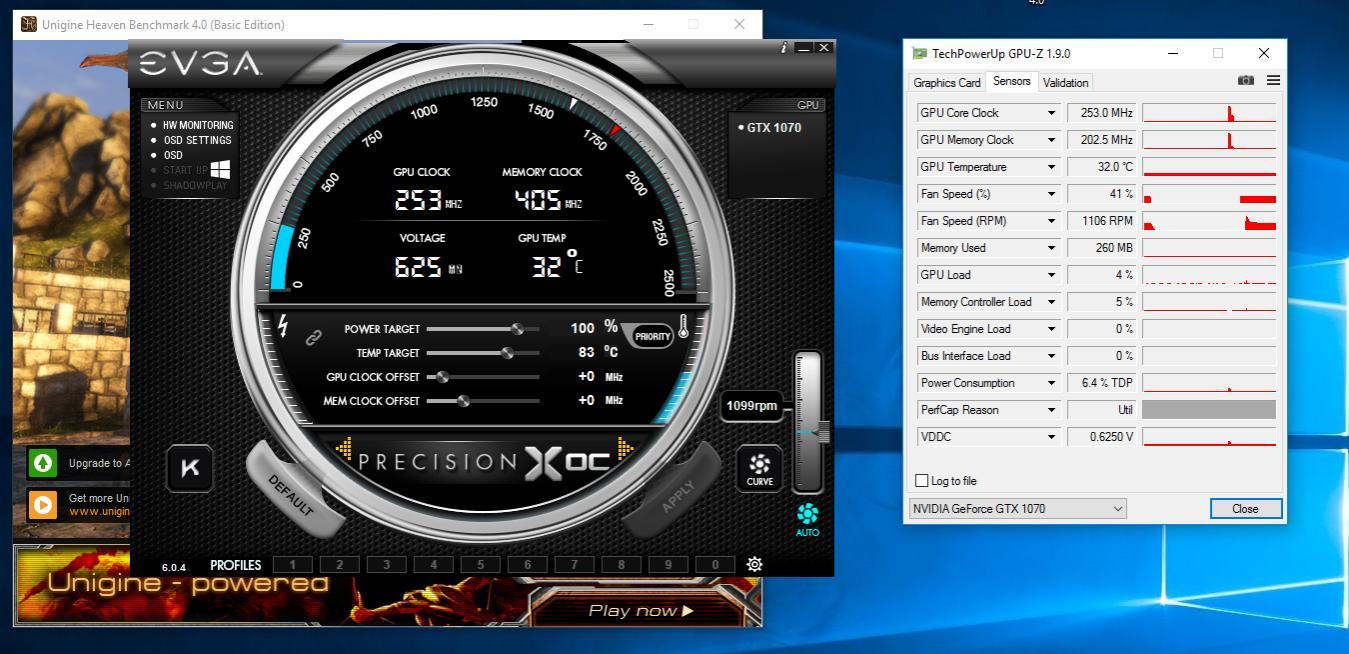Open NVIDIA GeForce GTX 1070 device combo box
This screenshot has height=654, width=1349.
(1018, 508)
